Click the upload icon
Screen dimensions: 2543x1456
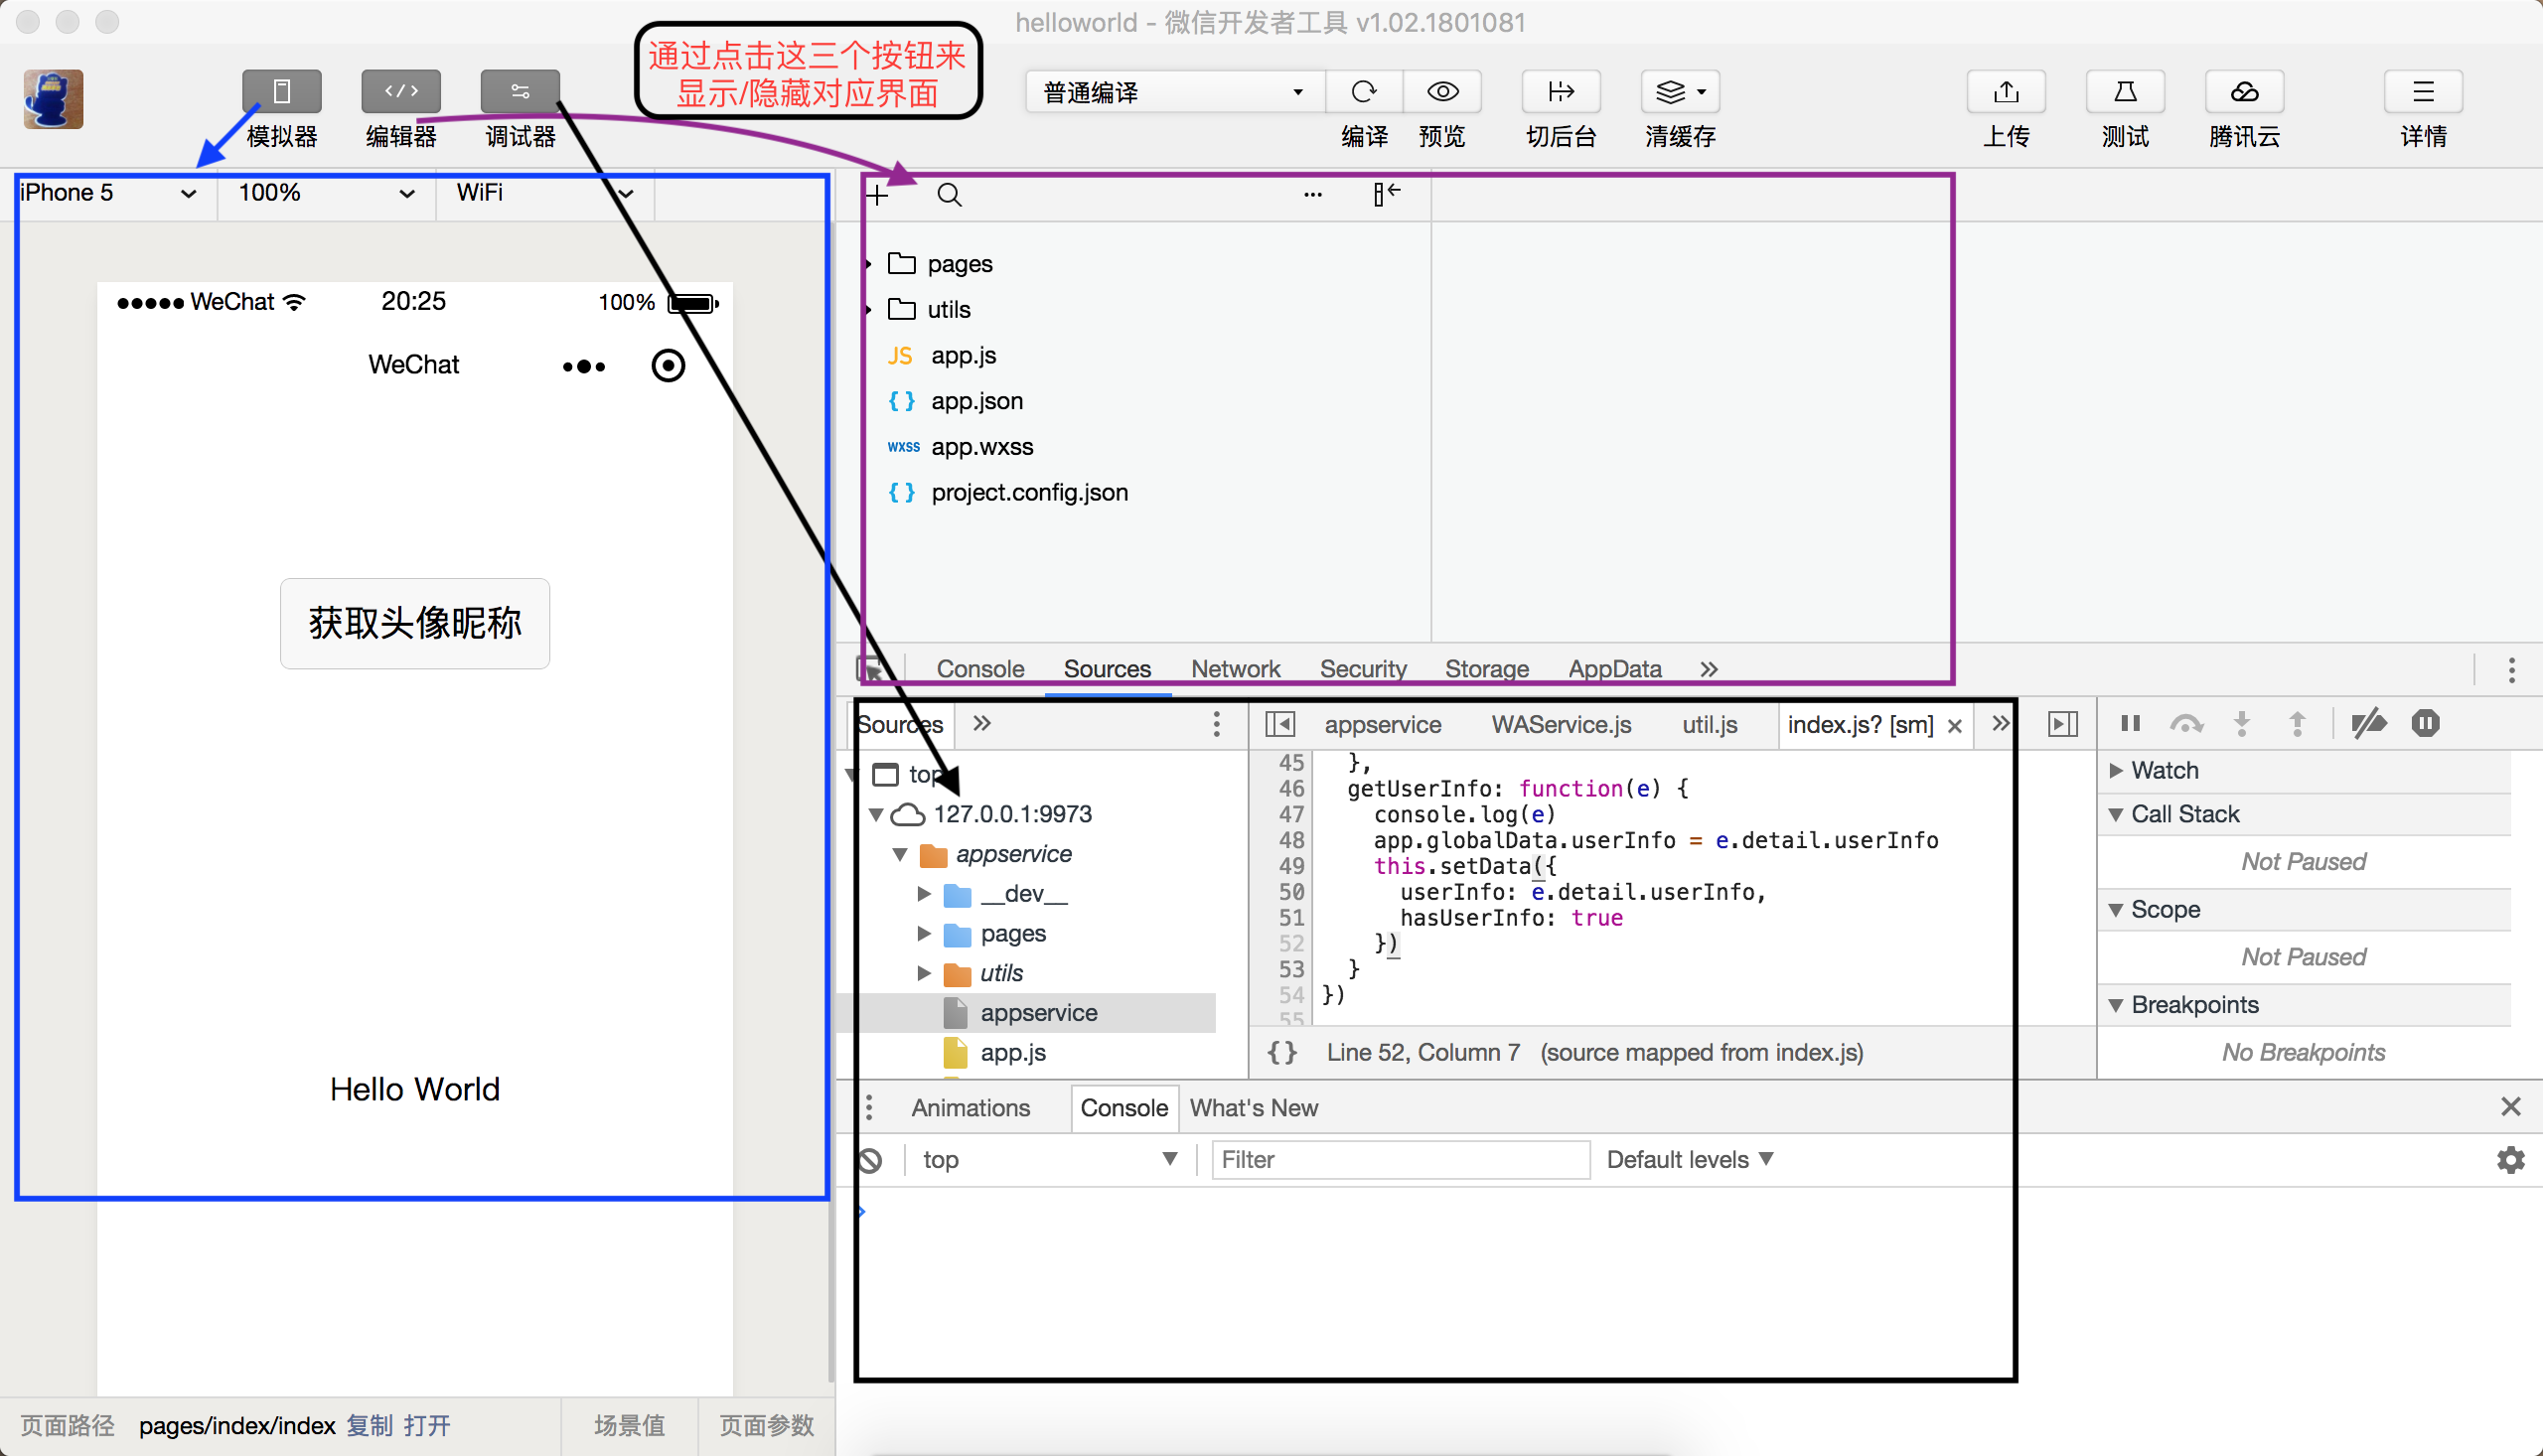coord(2006,92)
